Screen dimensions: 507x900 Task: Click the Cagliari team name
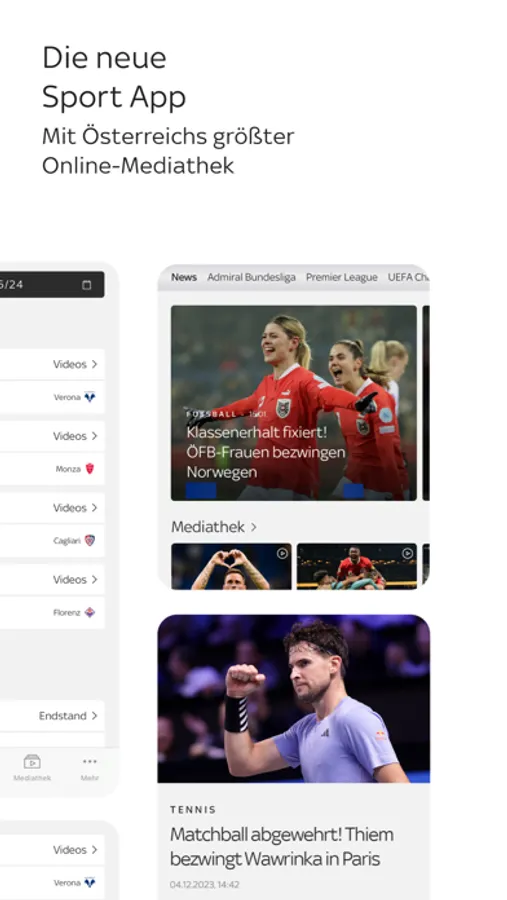pos(66,541)
